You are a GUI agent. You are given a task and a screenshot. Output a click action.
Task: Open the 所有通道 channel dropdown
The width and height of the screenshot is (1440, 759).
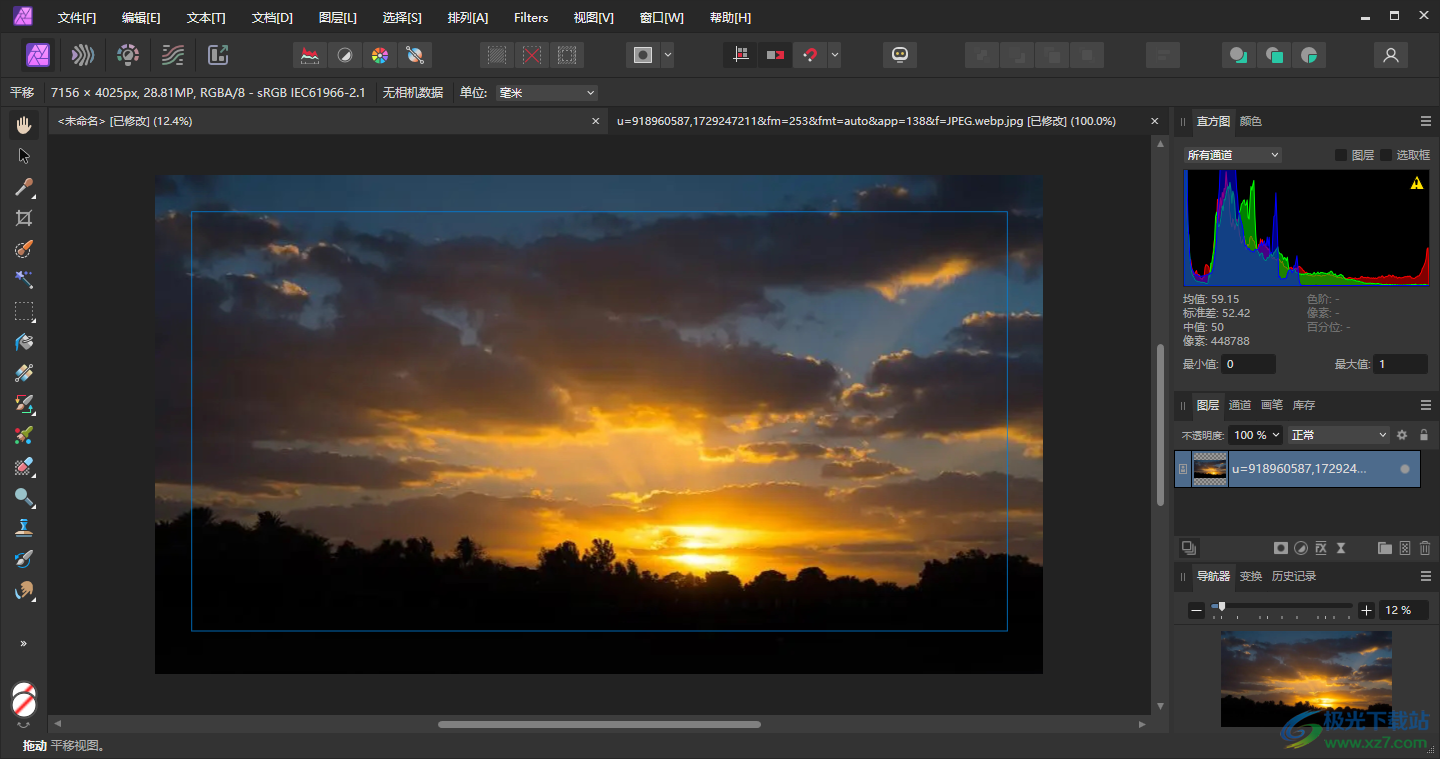[1232, 155]
